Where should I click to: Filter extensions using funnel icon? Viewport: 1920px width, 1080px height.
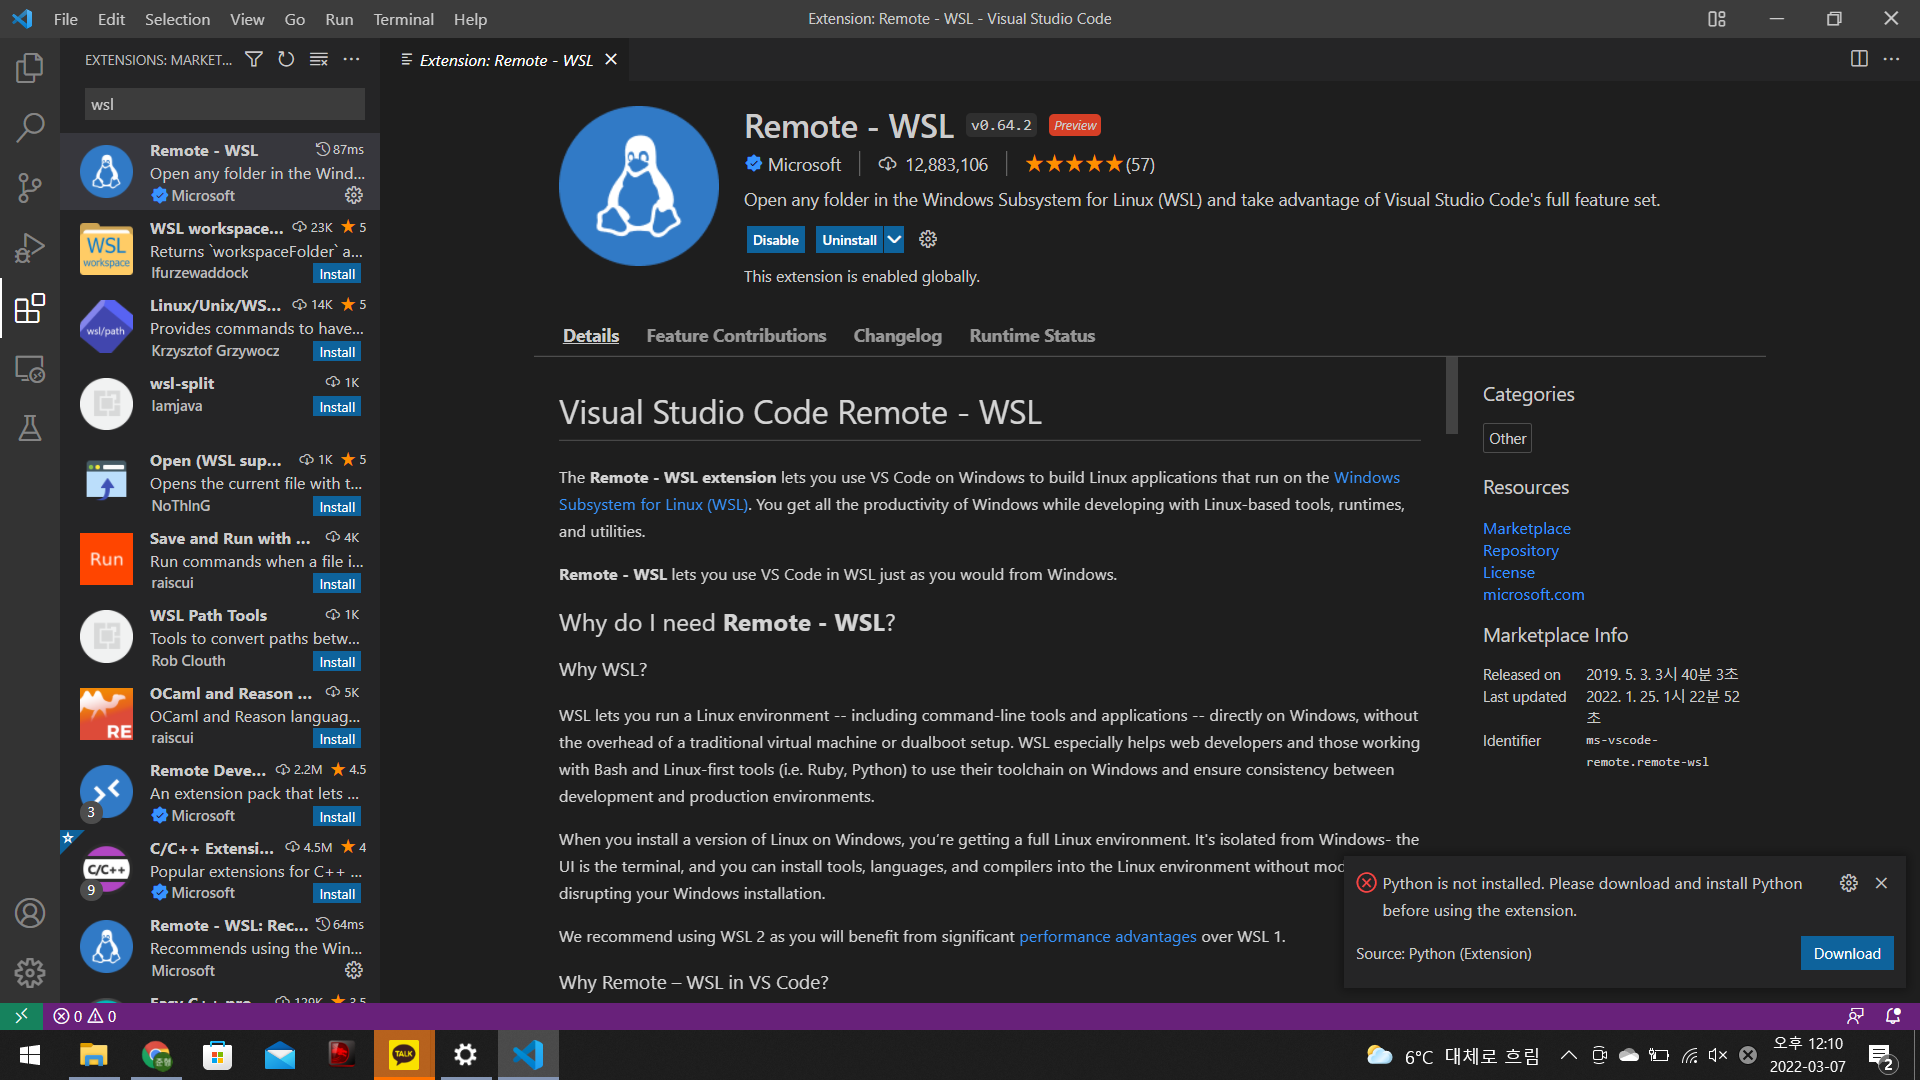(254, 60)
